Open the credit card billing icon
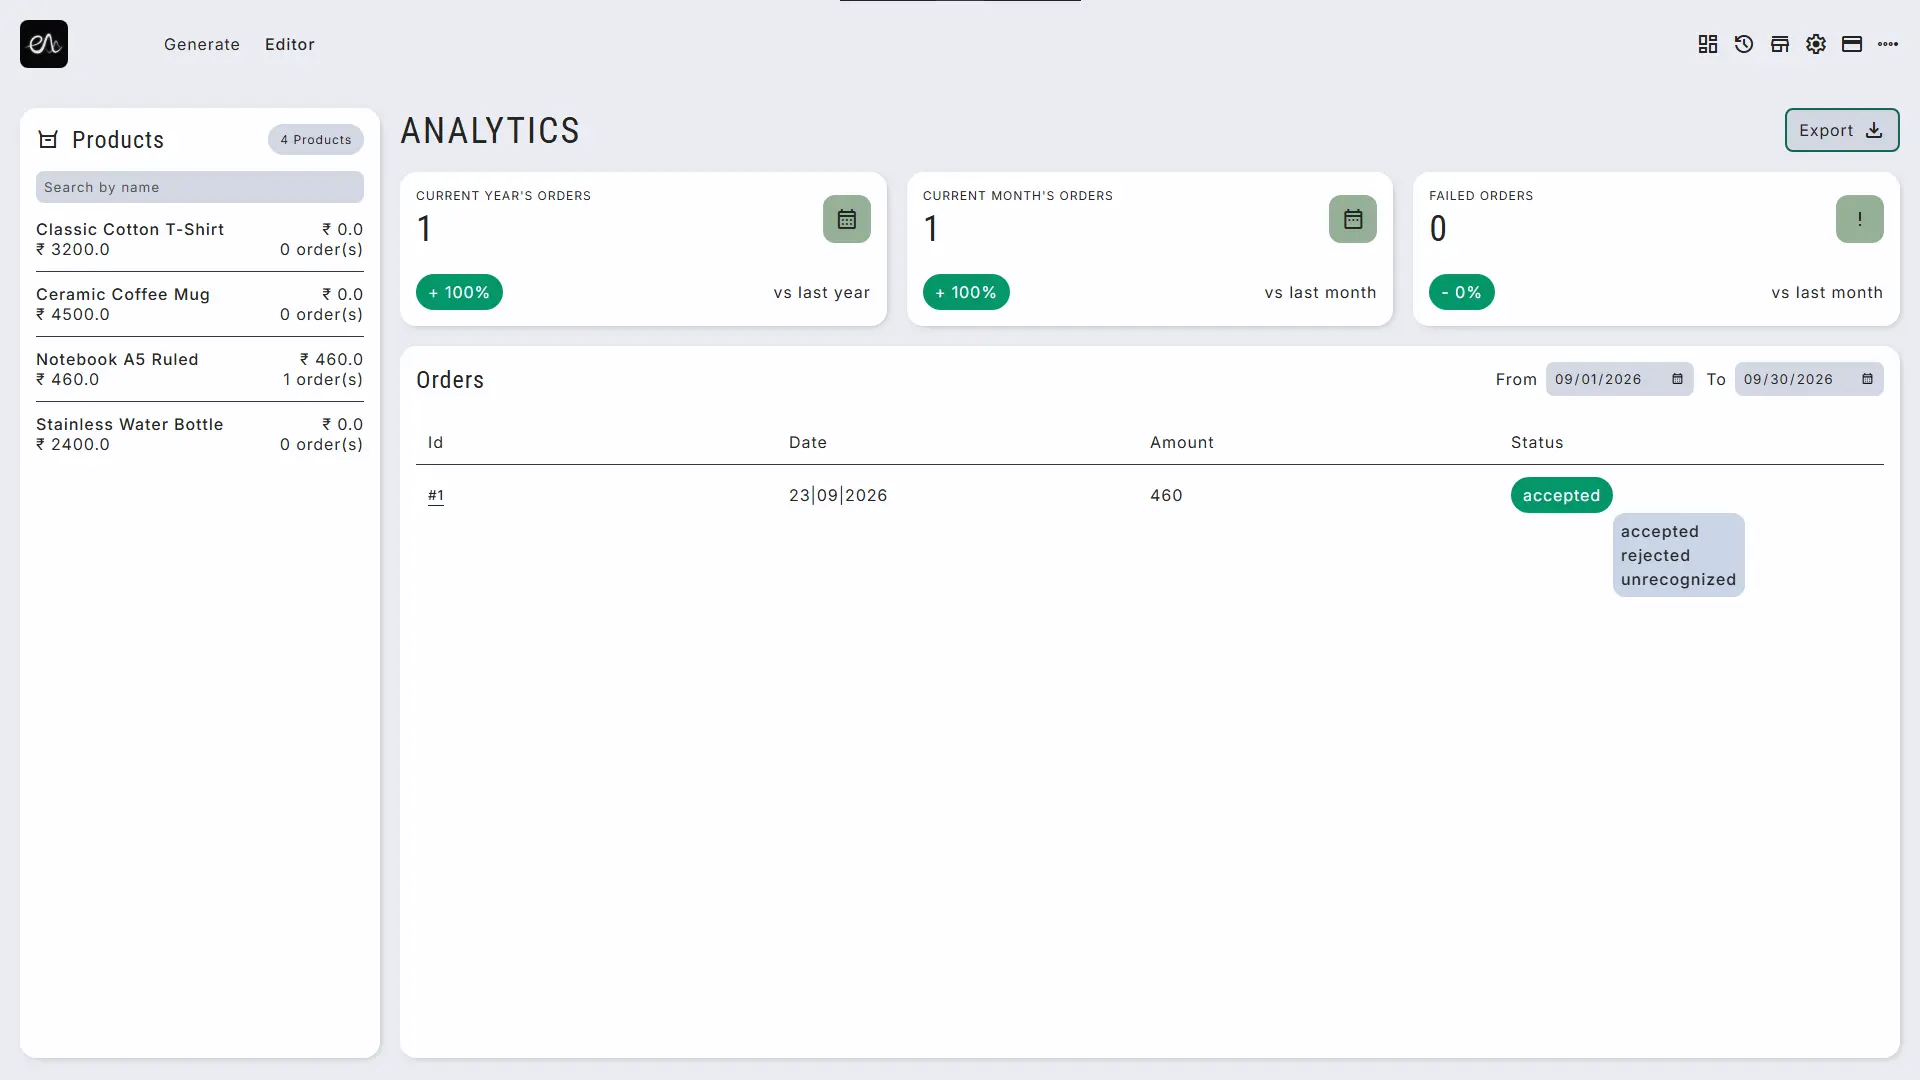The width and height of the screenshot is (1920, 1080). coord(1852,44)
